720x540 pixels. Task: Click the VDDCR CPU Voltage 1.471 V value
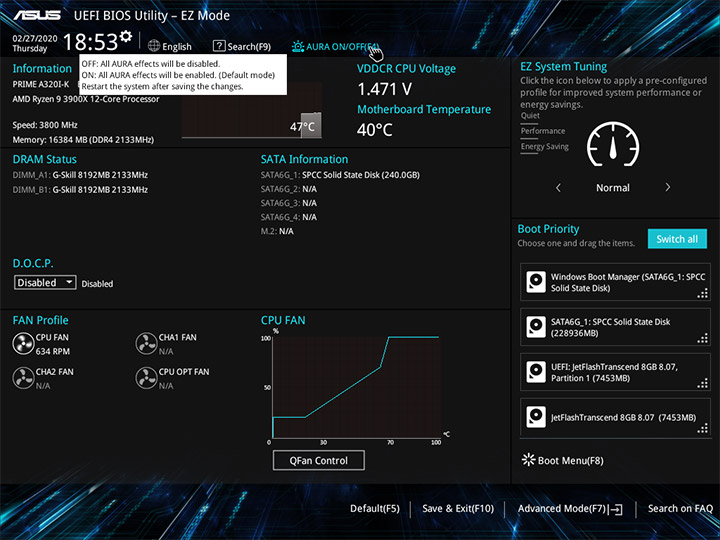(384, 89)
